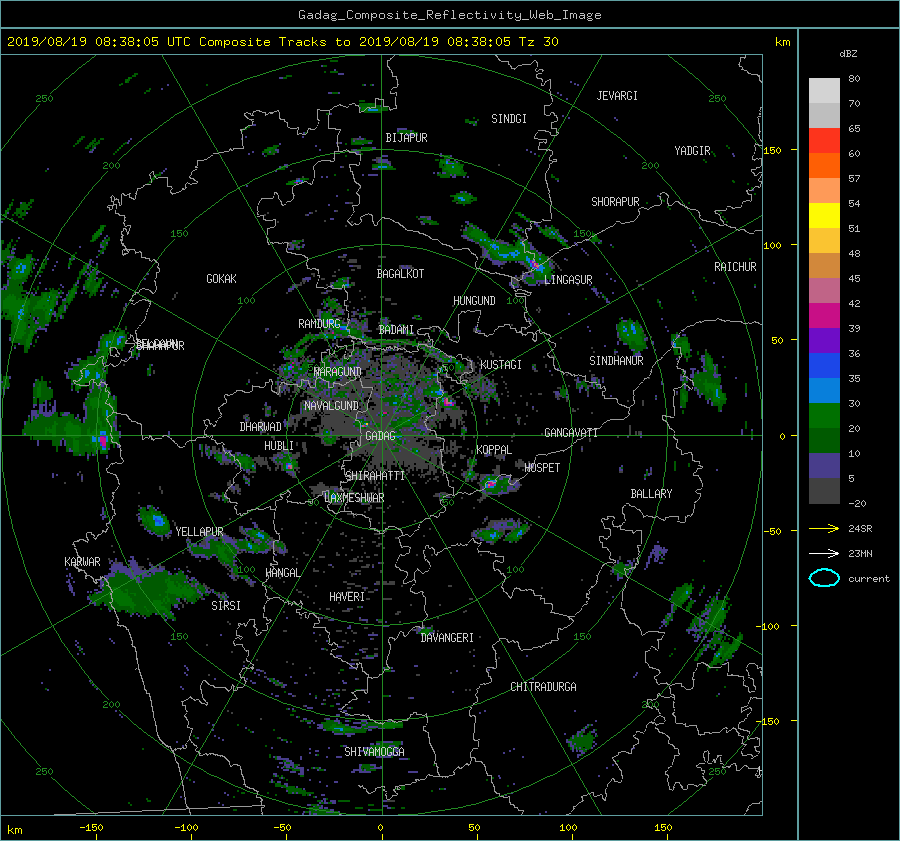Pick the dark gray -20 dBZ swatch
Image resolution: width=900 pixels, height=841 pixels.
824,491
